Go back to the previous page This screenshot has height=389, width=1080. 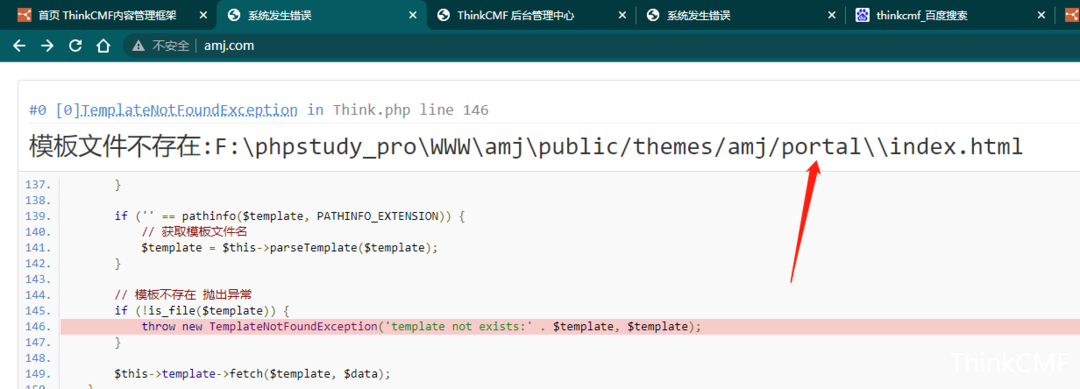19,46
